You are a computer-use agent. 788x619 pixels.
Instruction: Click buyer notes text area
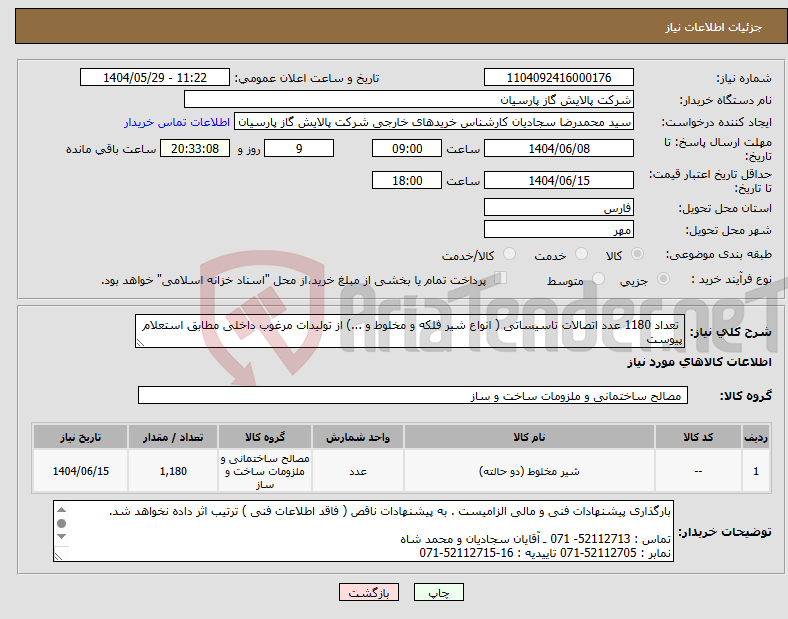tap(363, 531)
